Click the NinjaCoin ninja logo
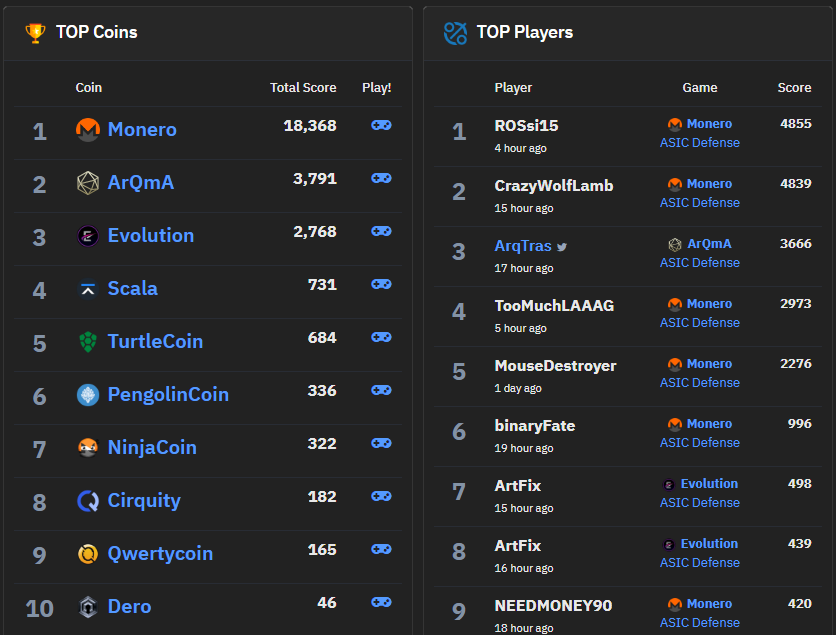 tap(88, 448)
